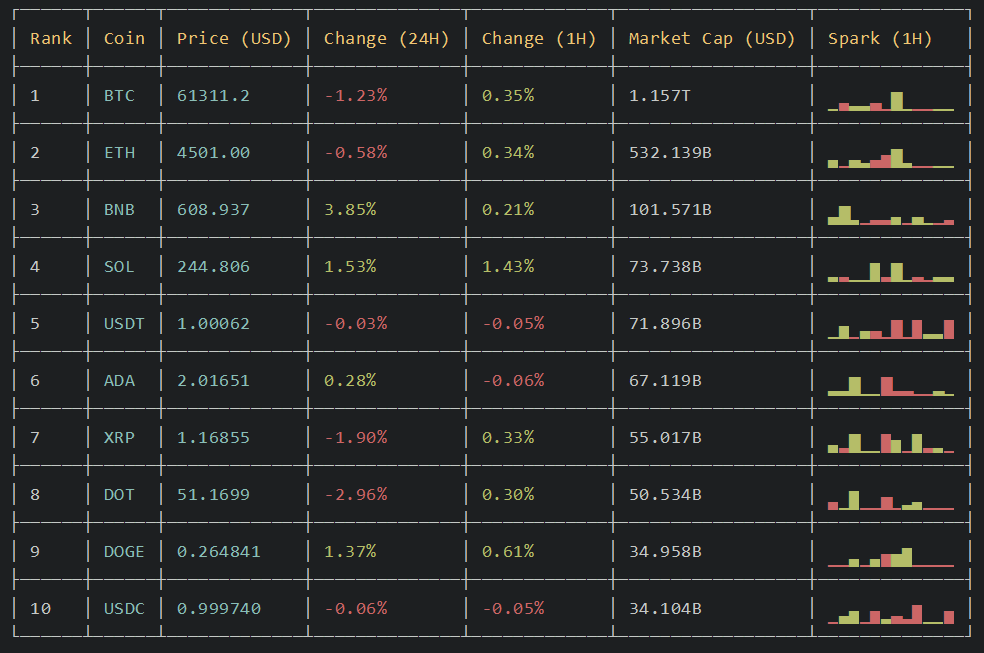Click BNB 24H change 3.85%
The width and height of the screenshot is (984, 653).
coord(350,210)
